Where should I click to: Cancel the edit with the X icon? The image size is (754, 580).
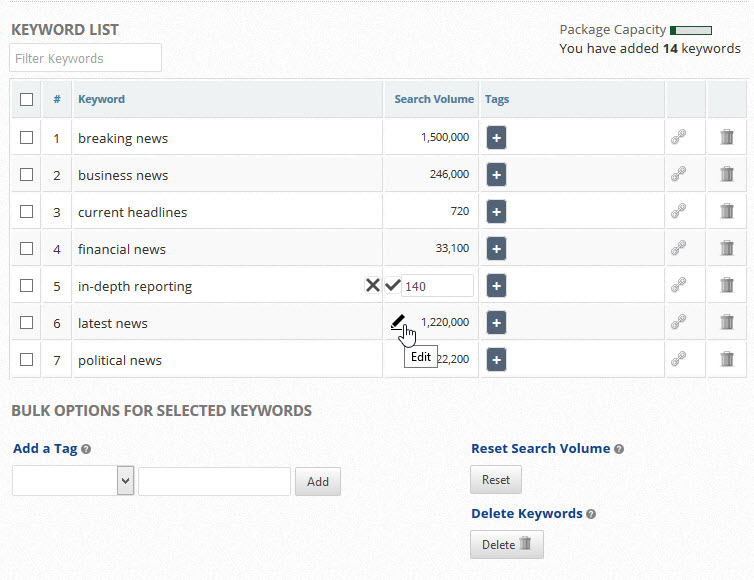[373, 285]
